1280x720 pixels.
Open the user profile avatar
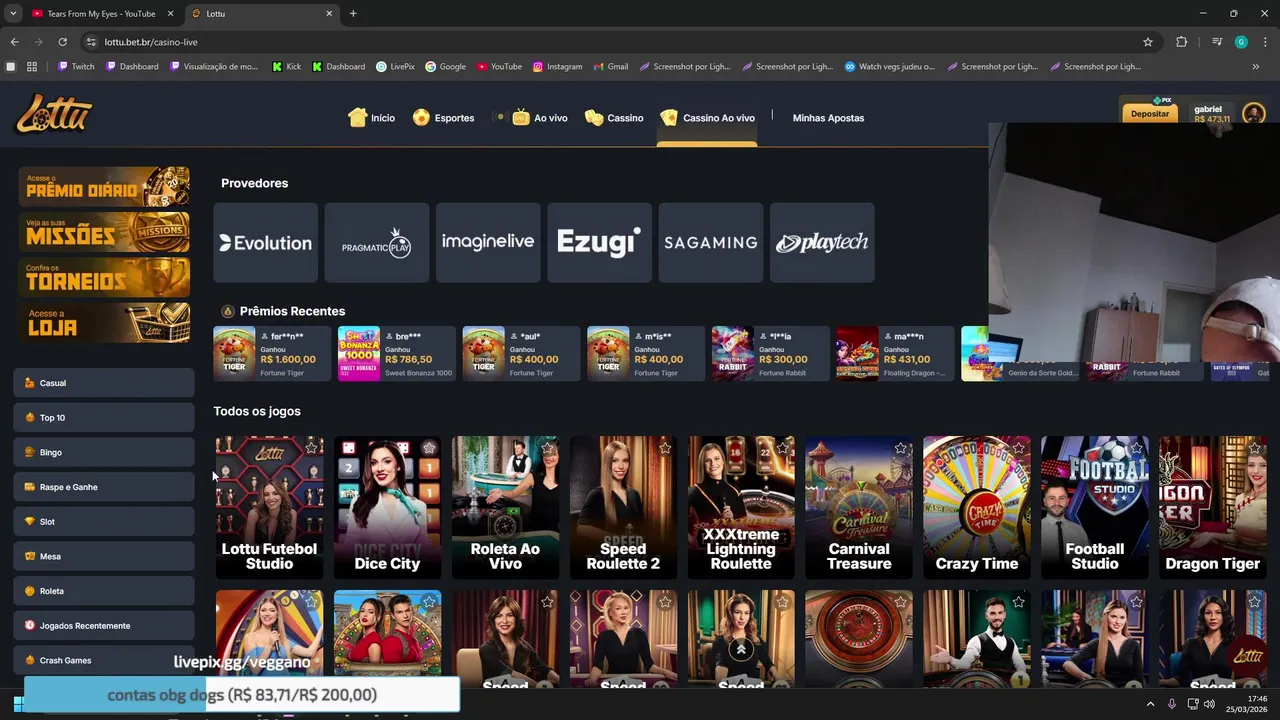pos(1253,114)
